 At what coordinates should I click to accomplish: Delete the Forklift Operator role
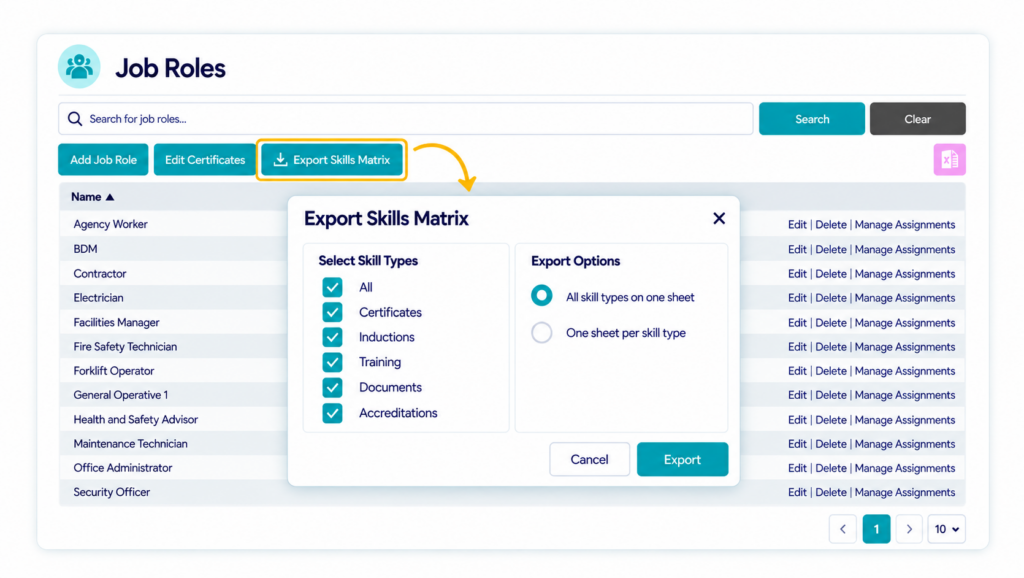coord(831,371)
